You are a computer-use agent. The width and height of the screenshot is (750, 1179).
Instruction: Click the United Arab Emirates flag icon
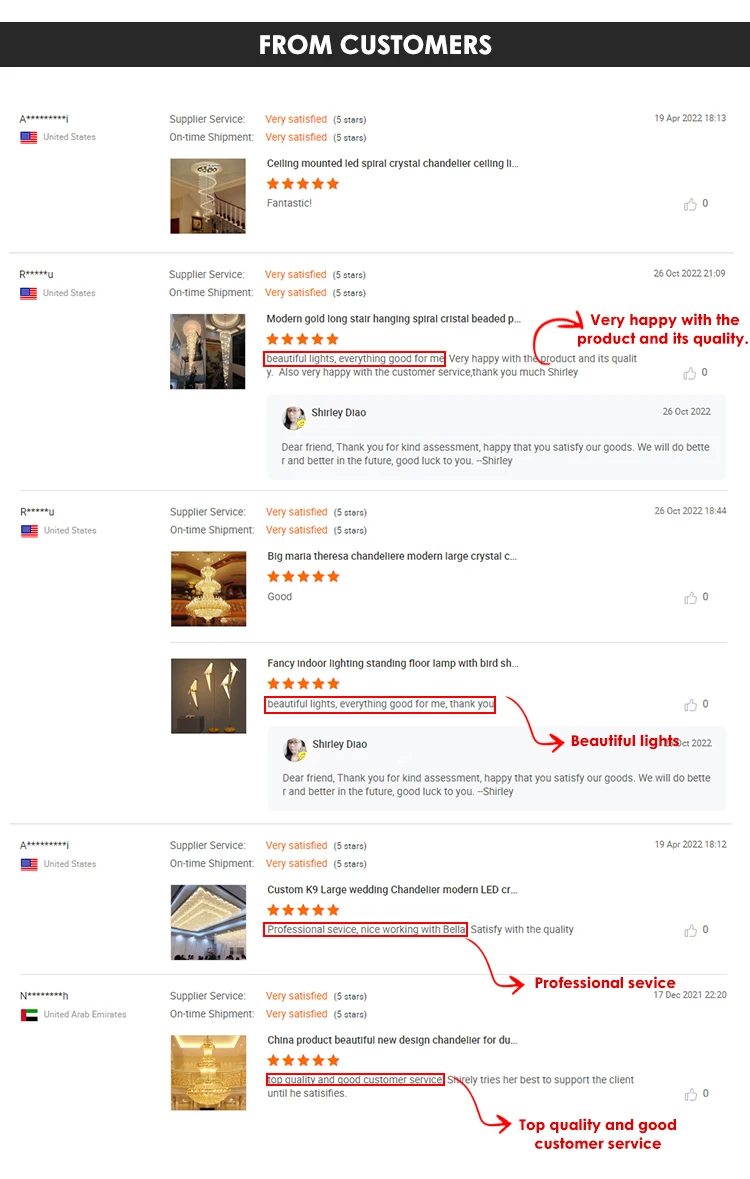pos(29,1015)
